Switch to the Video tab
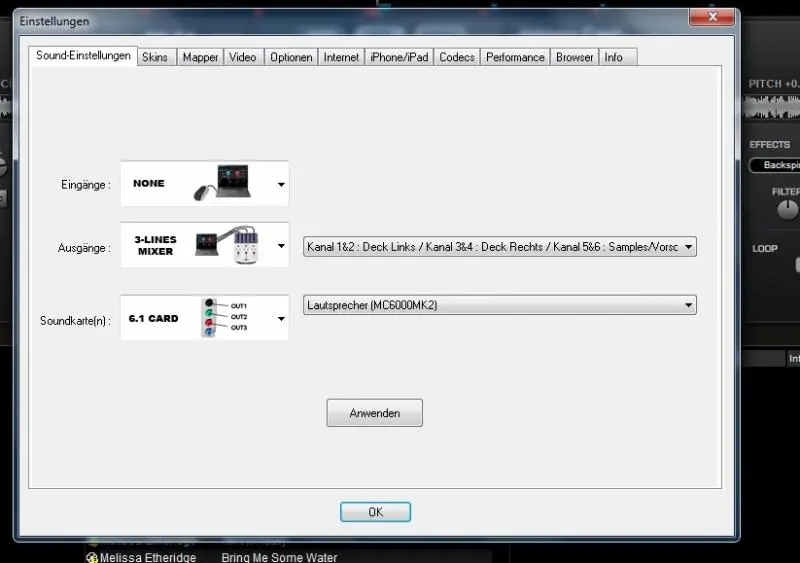Viewport: 800px width, 563px height. 242,57
